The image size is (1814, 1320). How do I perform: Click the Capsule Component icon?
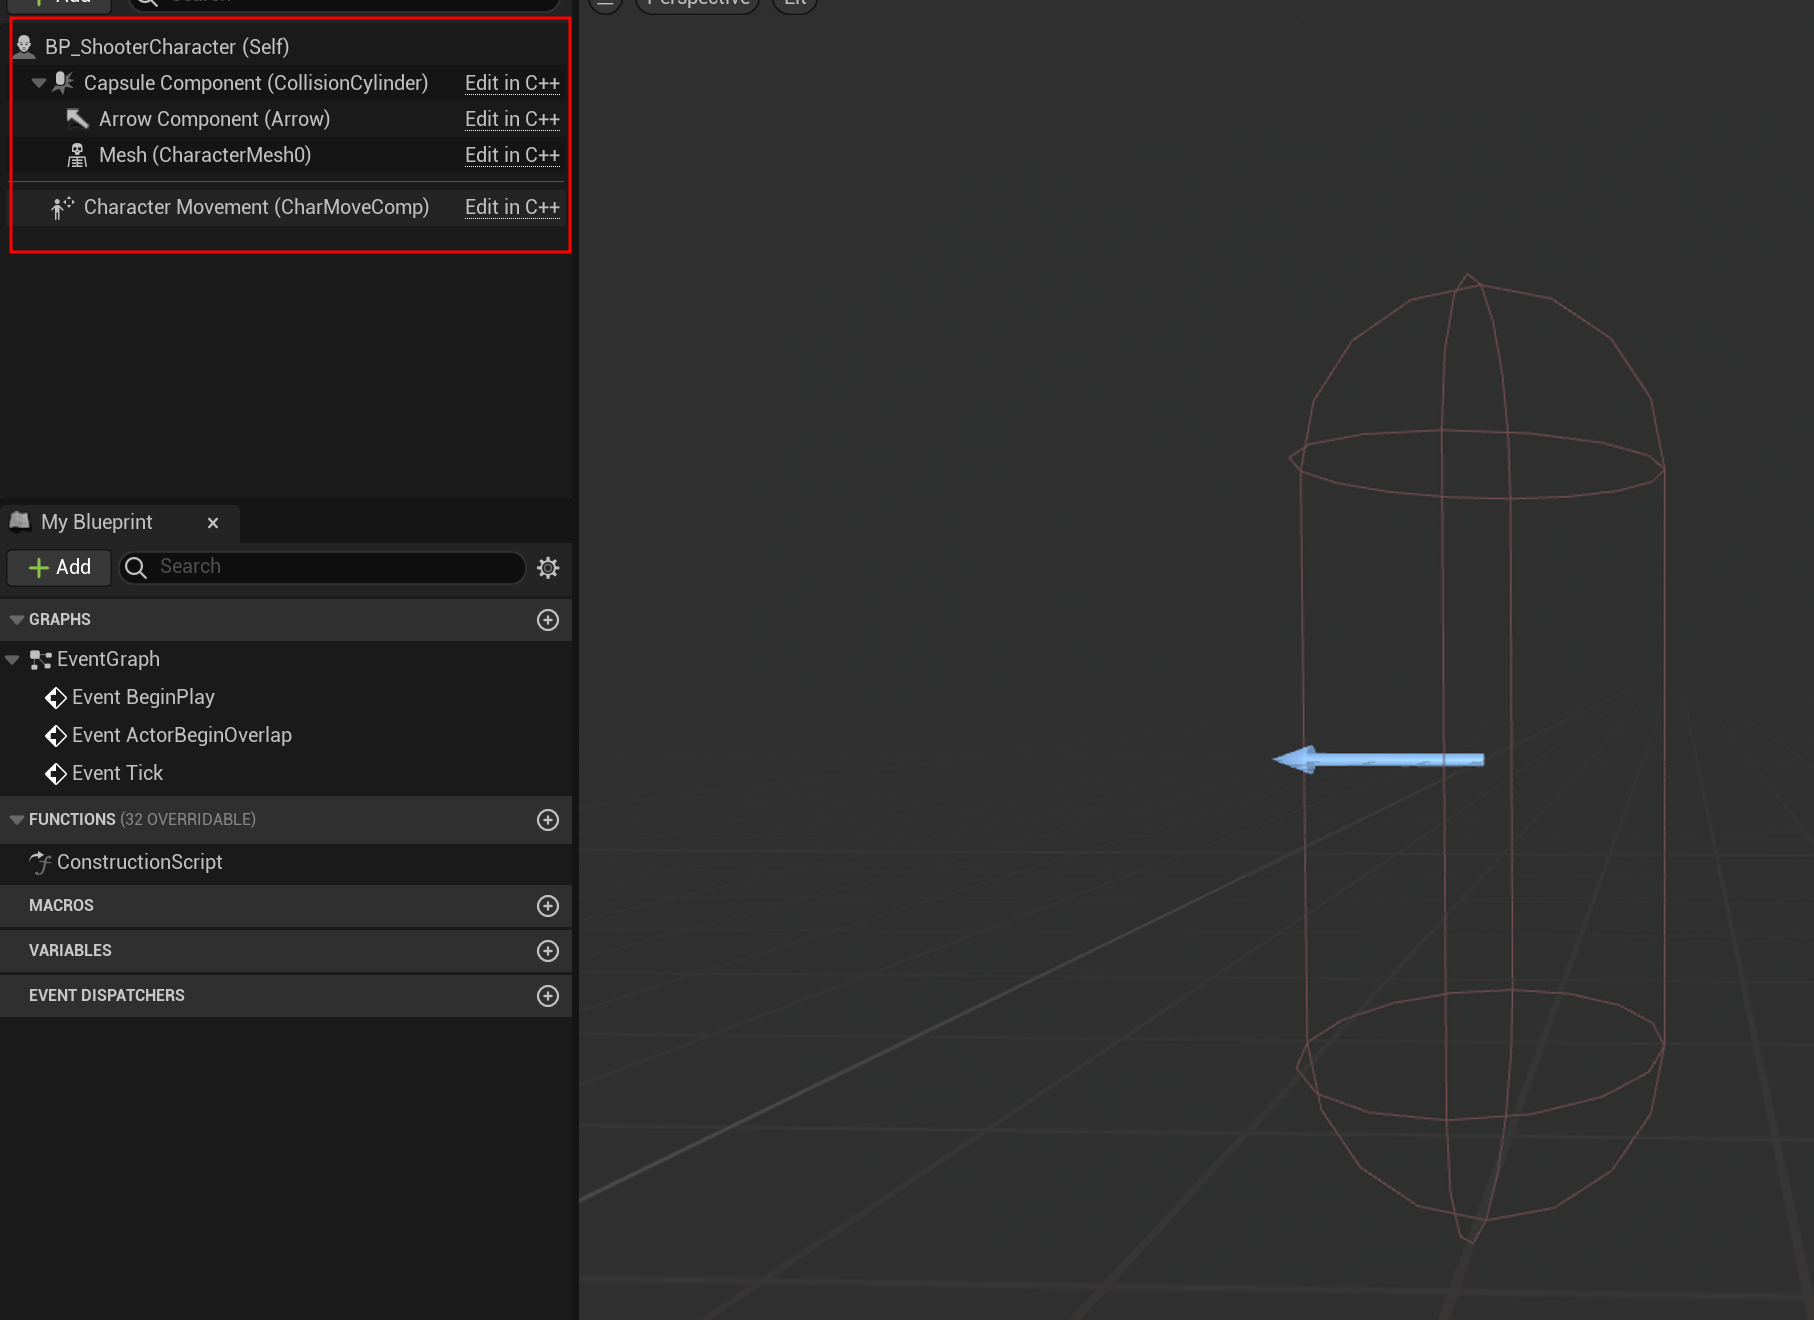coord(63,82)
